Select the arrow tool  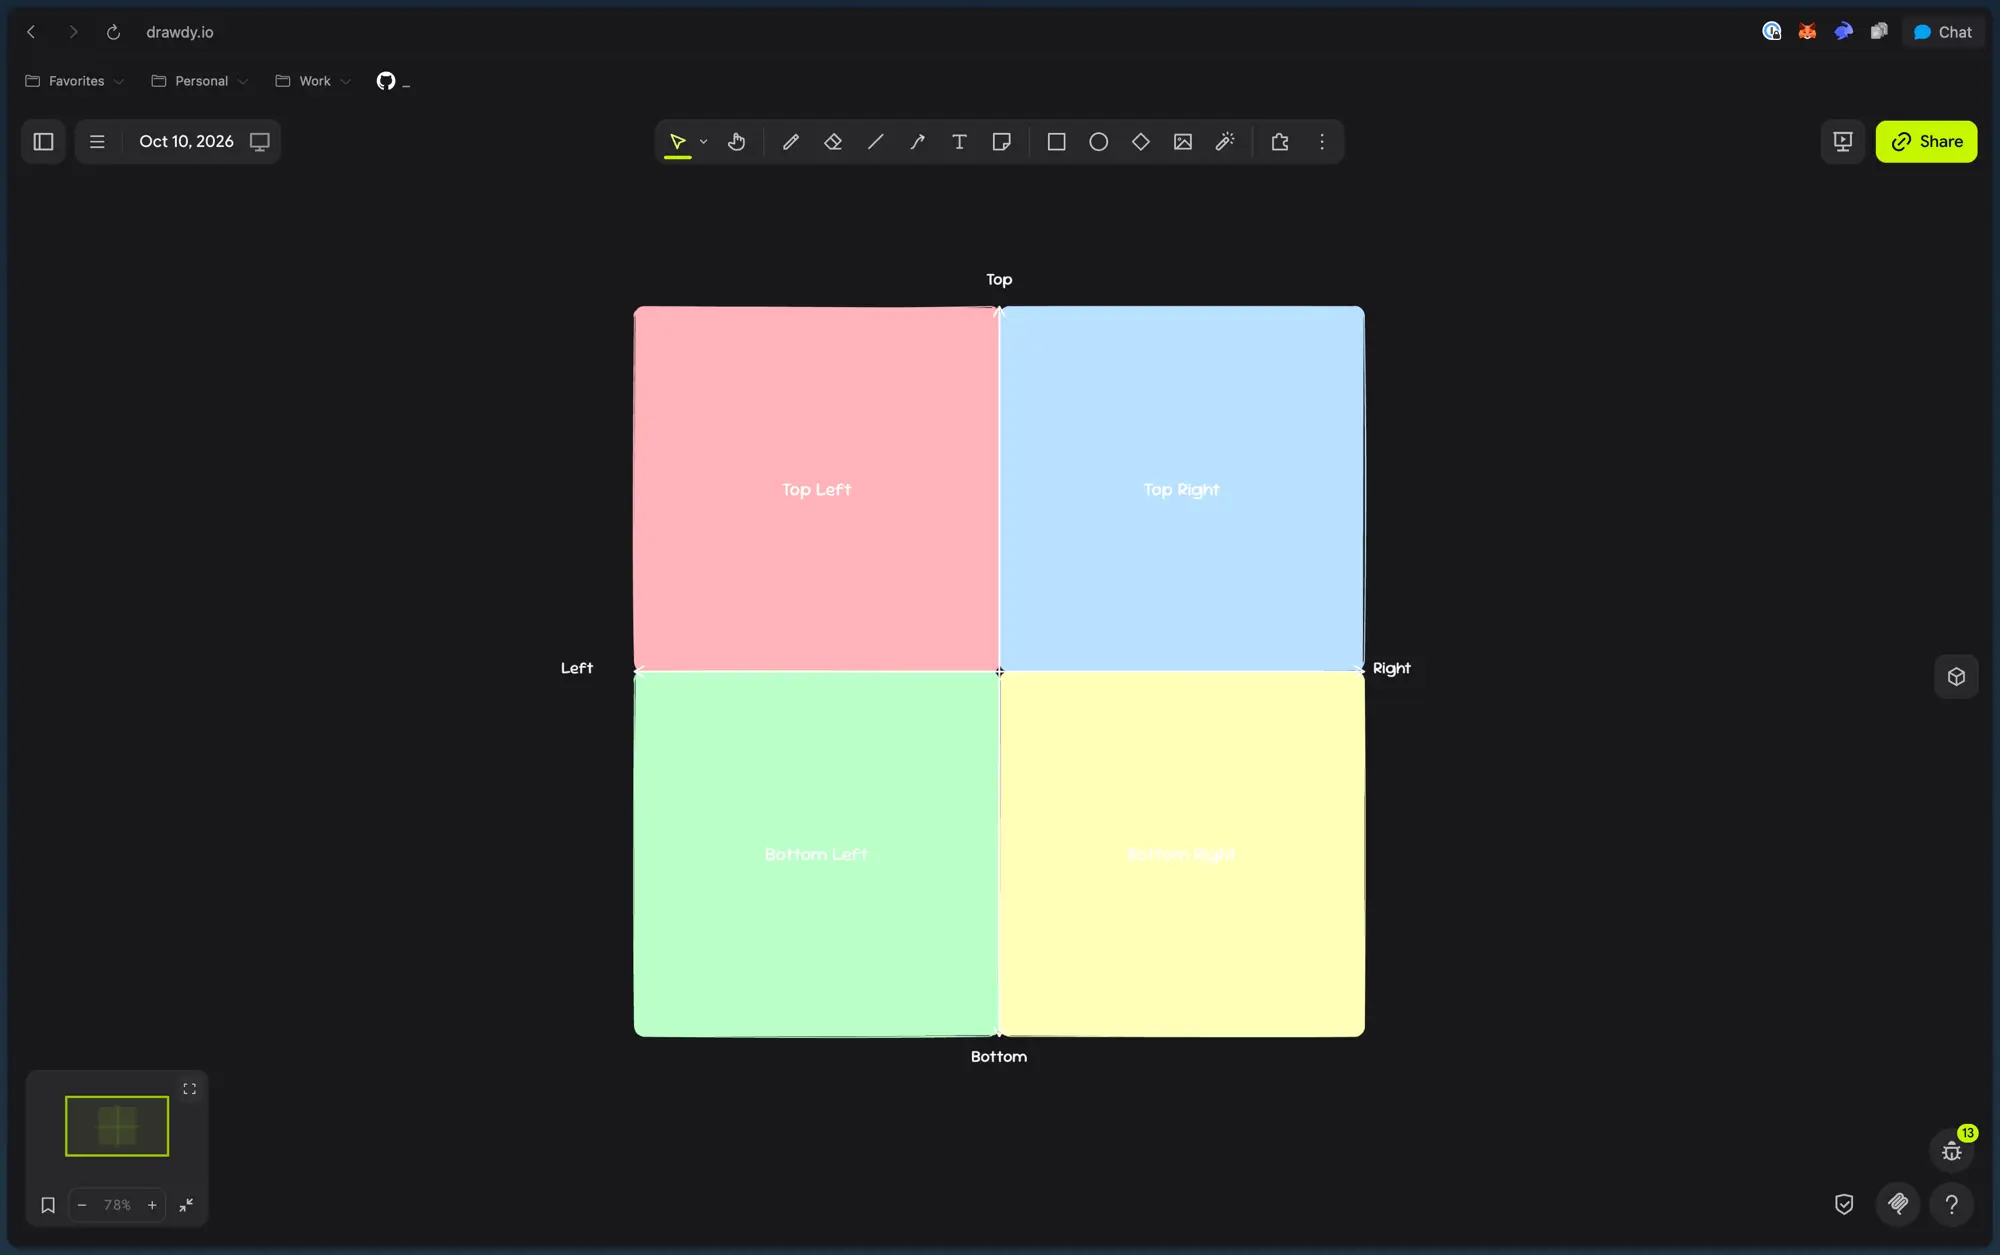(918, 142)
